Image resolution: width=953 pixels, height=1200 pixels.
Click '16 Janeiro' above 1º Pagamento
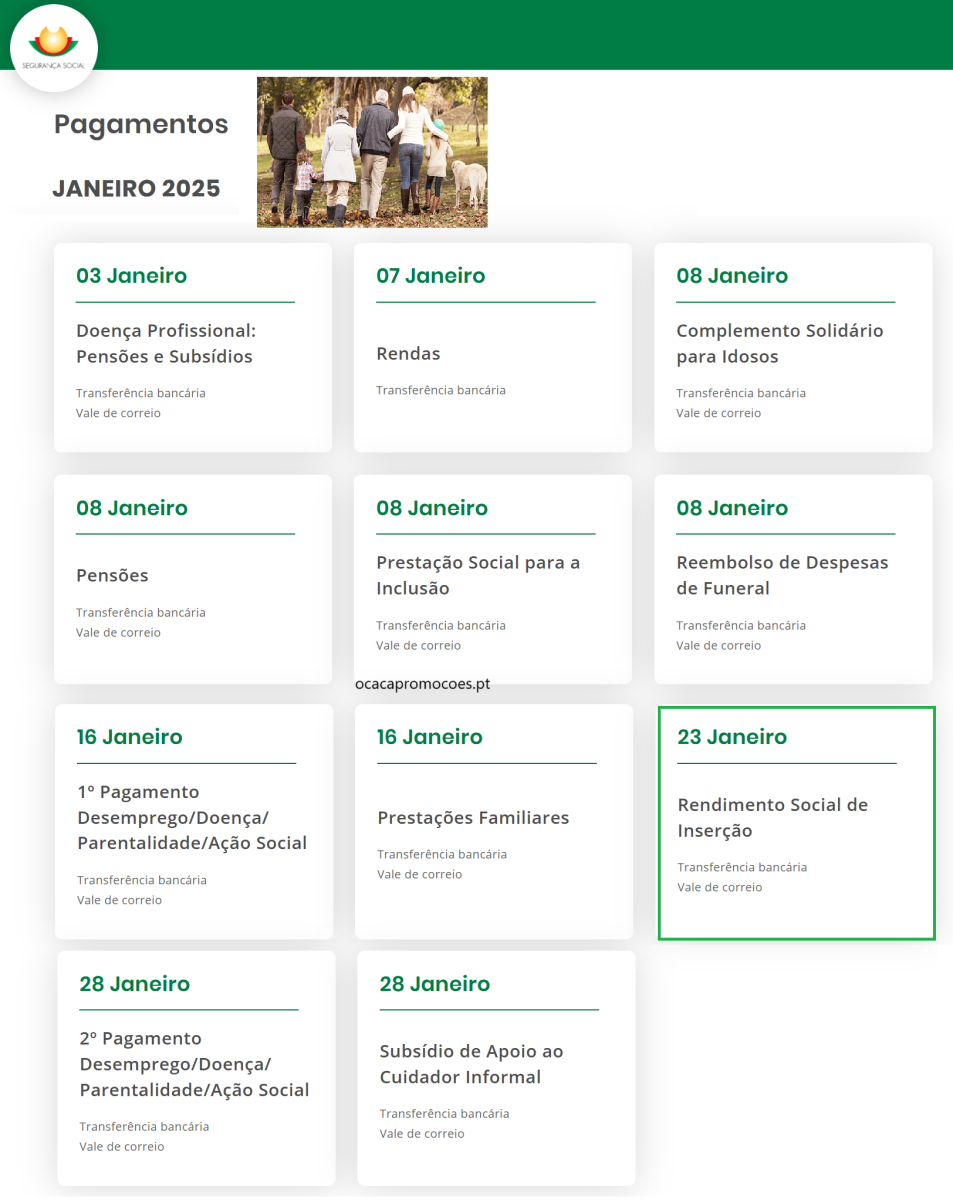[x=130, y=736]
